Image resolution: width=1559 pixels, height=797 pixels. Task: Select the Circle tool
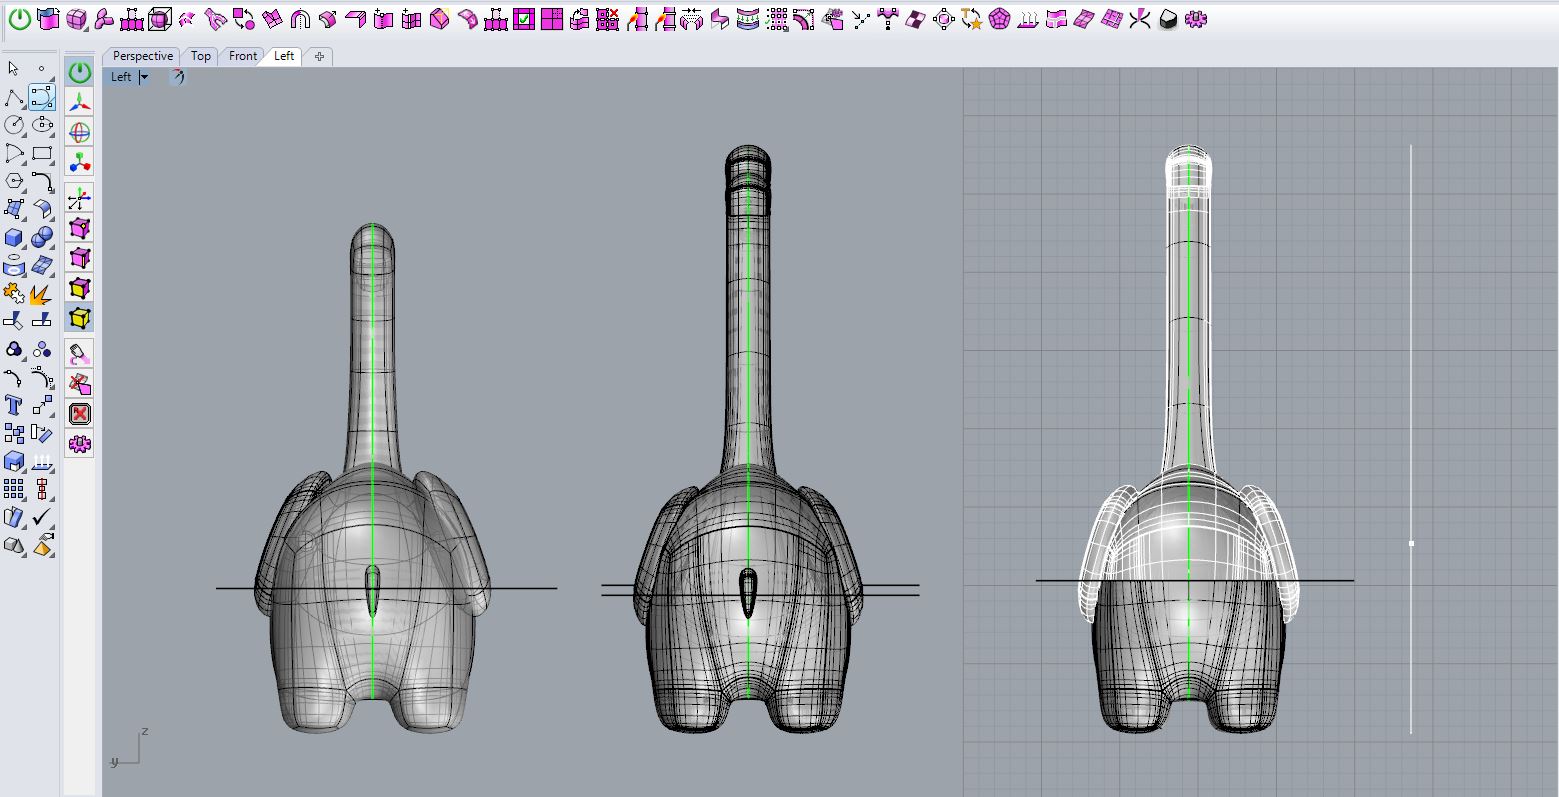[x=14, y=125]
